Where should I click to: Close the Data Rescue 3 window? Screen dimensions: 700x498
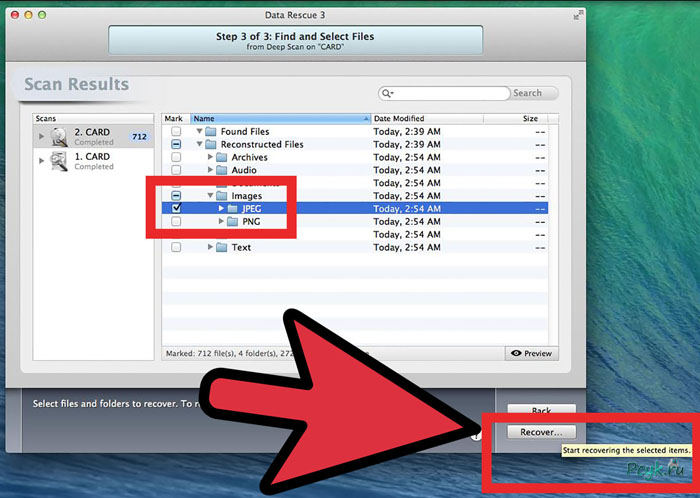(x=15, y=15)
